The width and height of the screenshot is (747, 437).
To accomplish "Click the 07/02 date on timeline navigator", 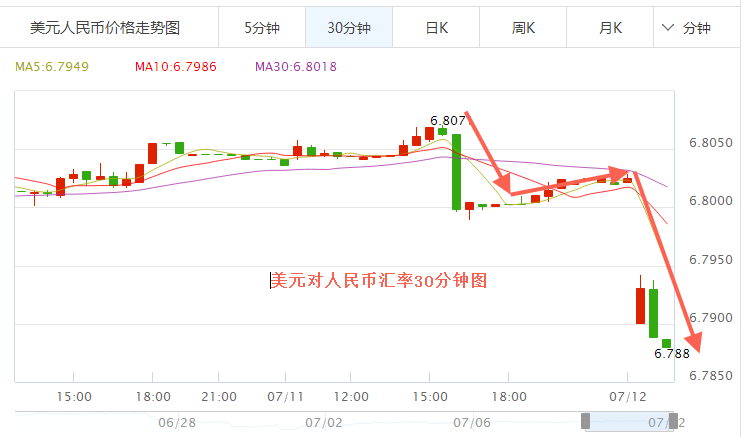I will click(323, 423).
